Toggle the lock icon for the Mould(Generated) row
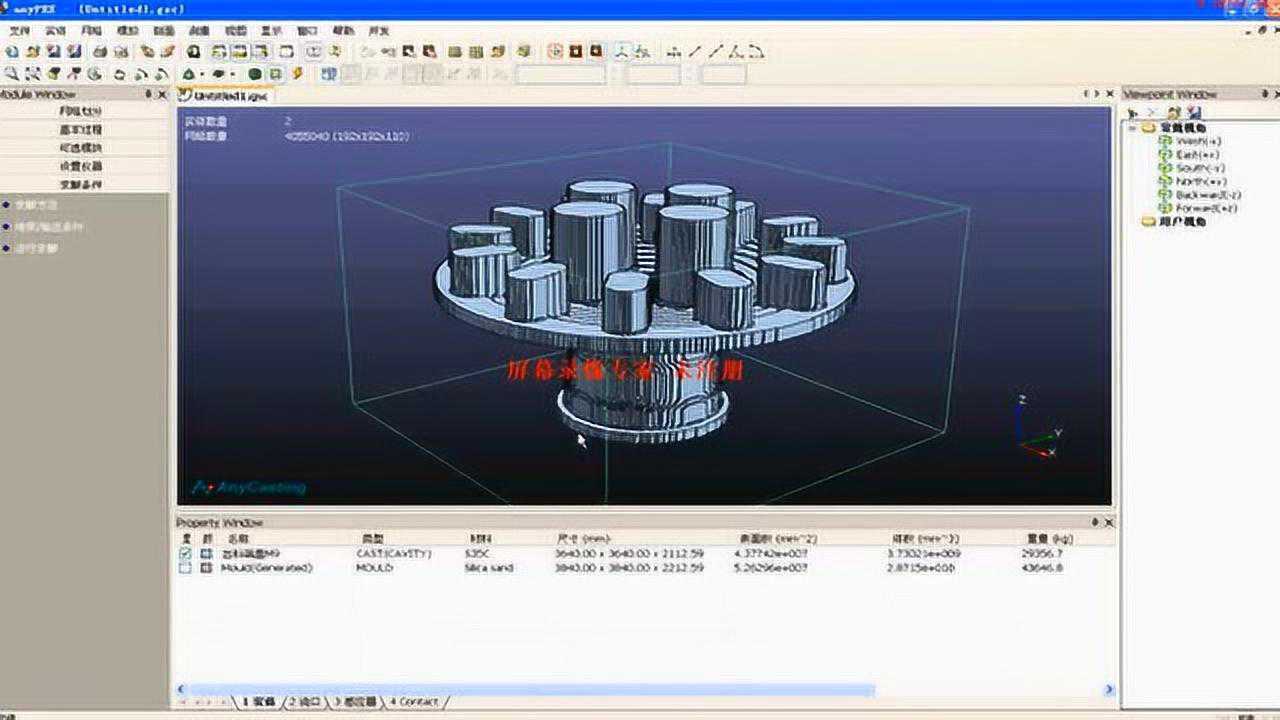This screenshot has width=1280, height=720. point(206,568)
